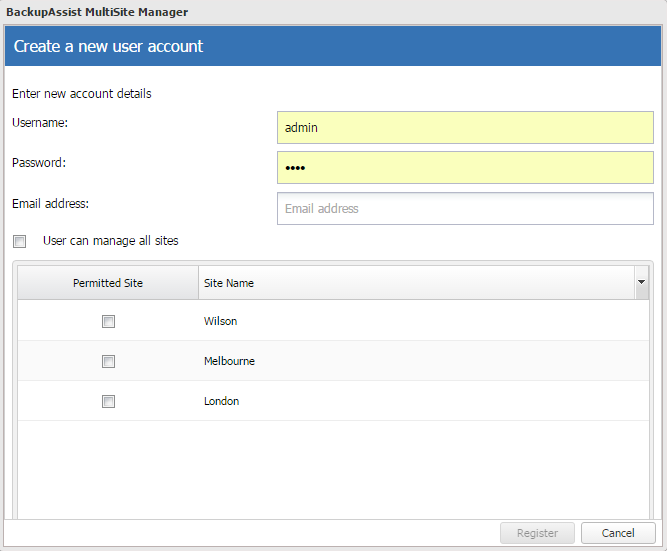
Task: Tick the Melbourne permitted site checkbox
Action: click(x=108, y=361)
